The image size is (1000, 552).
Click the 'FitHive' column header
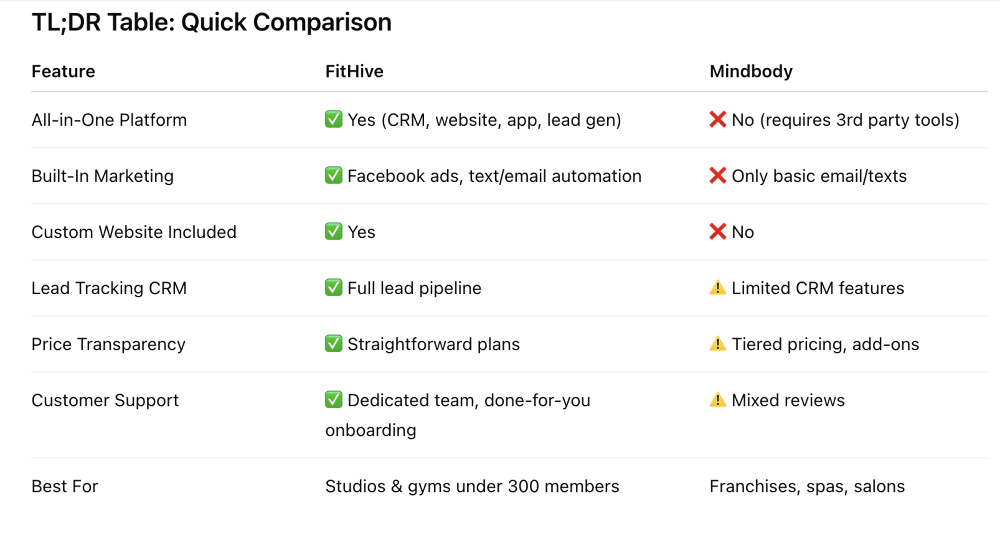[354, 71]
